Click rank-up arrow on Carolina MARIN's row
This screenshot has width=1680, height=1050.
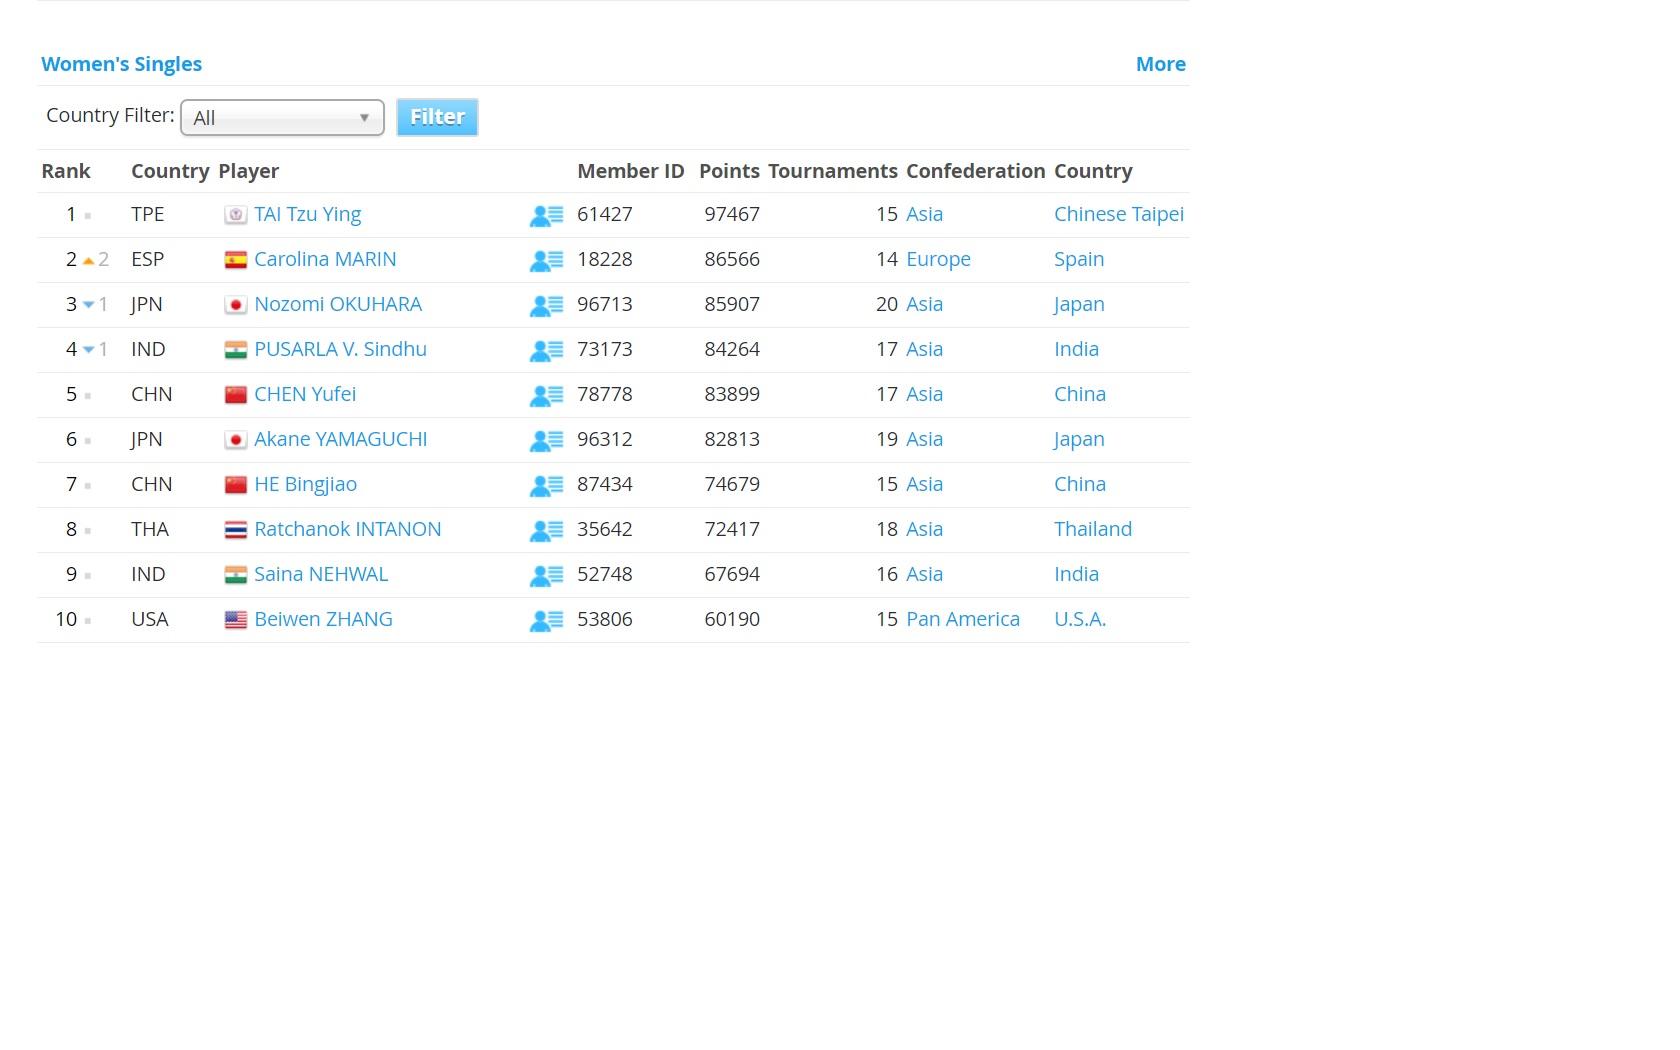88,261
